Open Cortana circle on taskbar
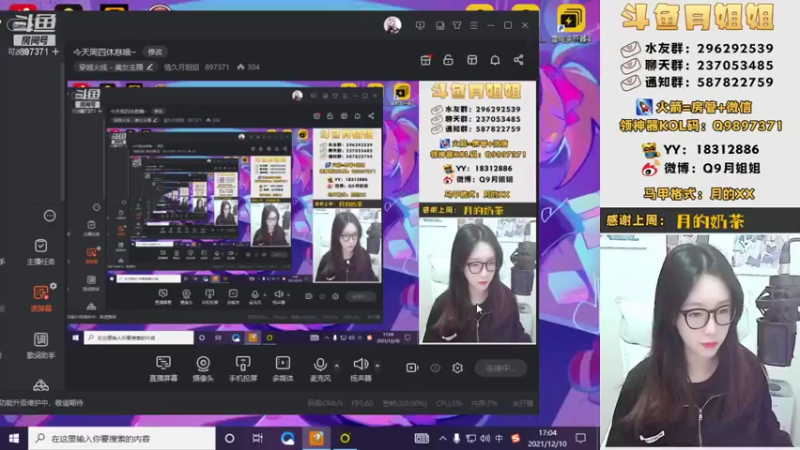 click(x=230, y=438)
